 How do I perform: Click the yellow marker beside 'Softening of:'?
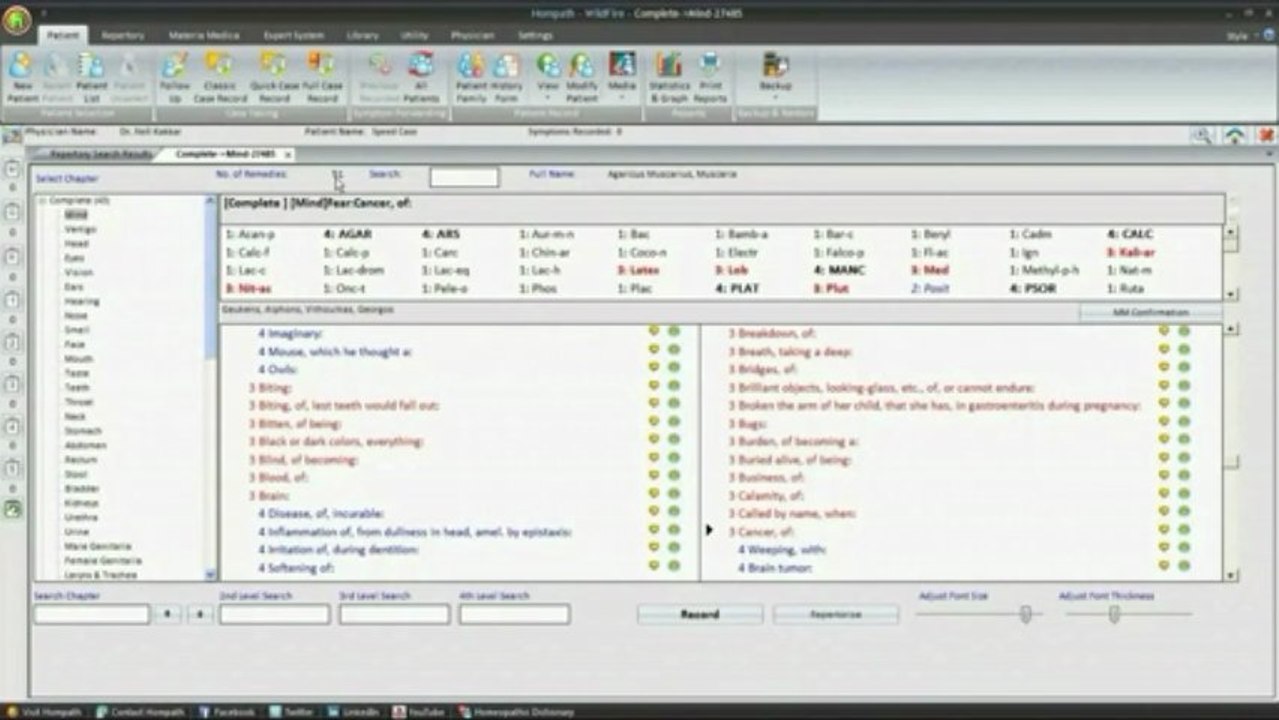(653, 567)
